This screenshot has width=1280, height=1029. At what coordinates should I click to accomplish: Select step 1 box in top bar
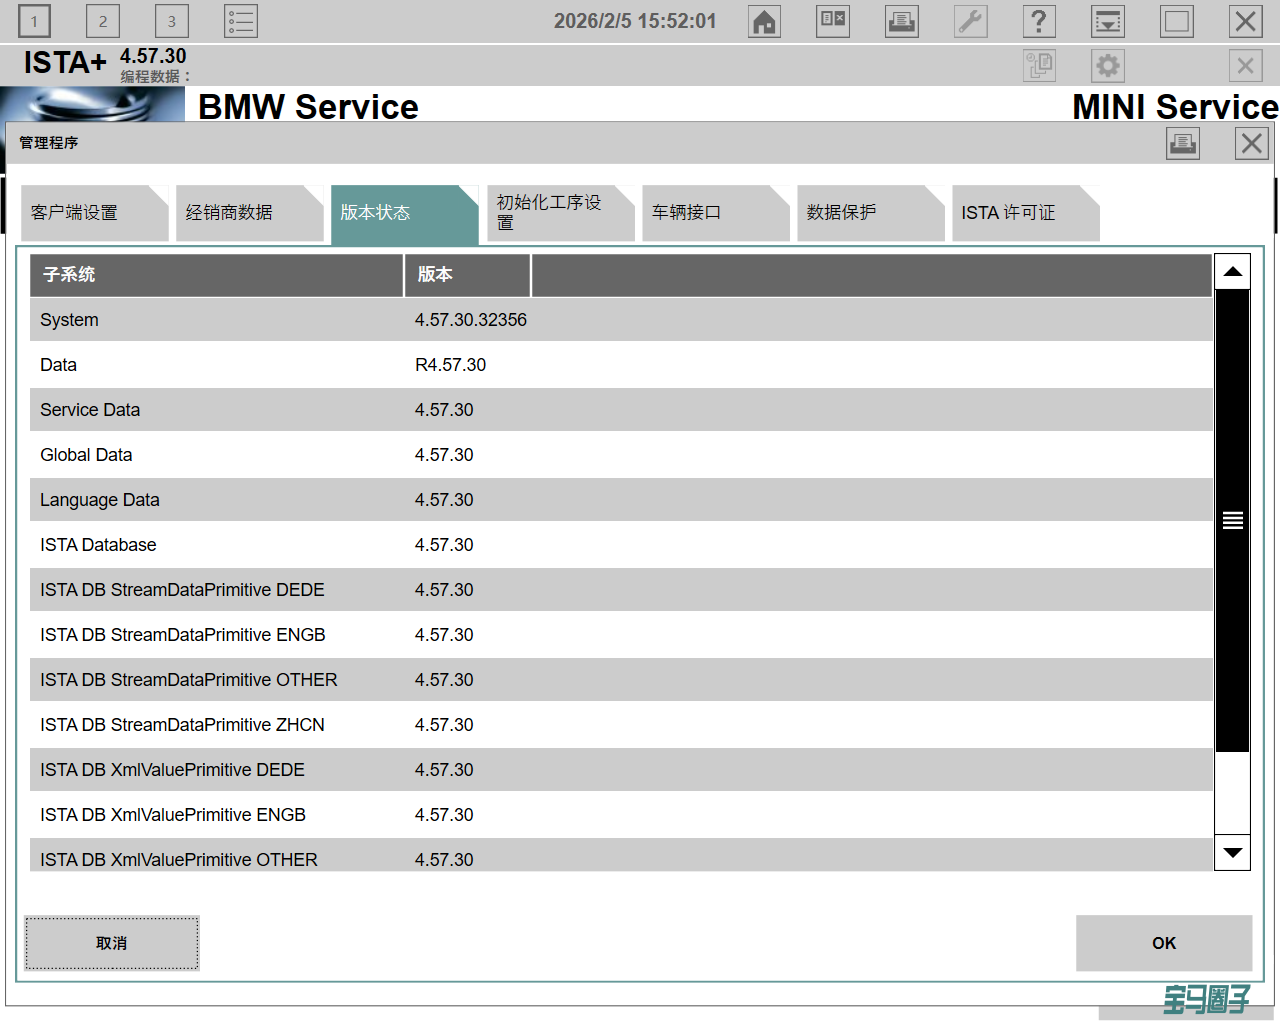(x=34, y=21)
